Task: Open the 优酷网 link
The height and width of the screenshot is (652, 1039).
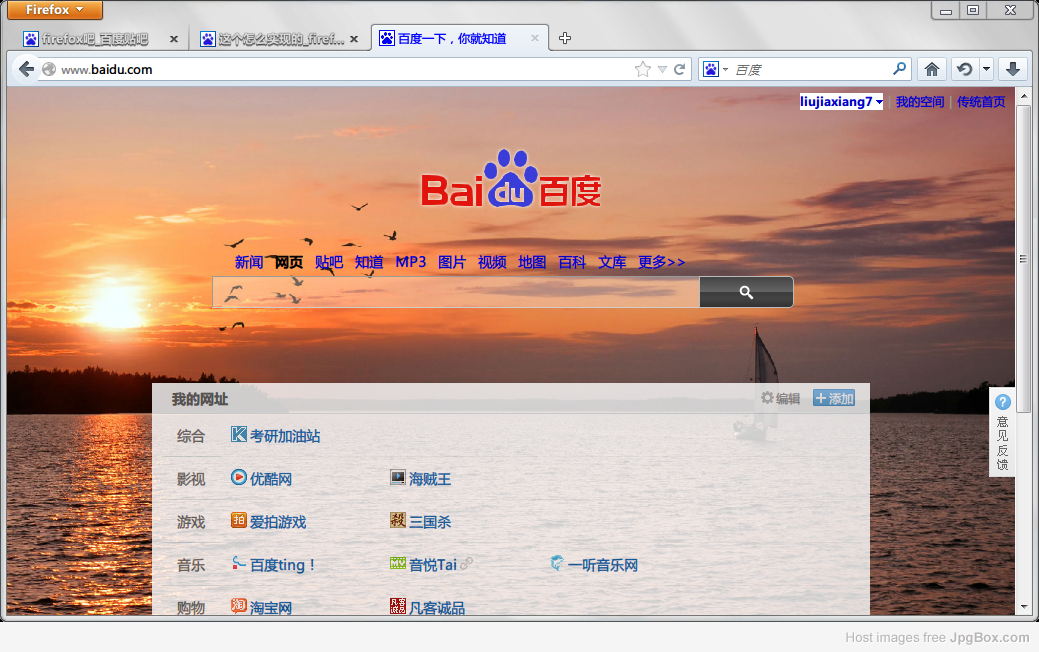Action: click(x=270, y=479)
